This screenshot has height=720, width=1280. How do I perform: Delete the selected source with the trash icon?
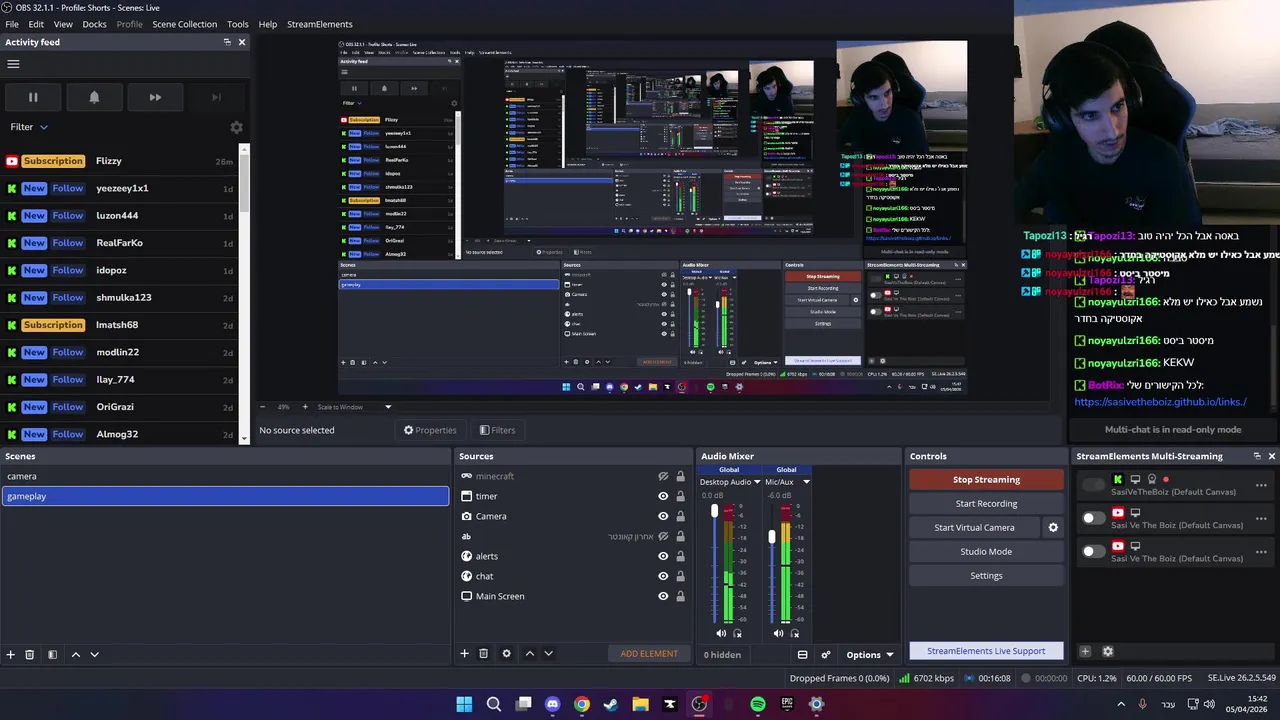(x=483, y=653)
